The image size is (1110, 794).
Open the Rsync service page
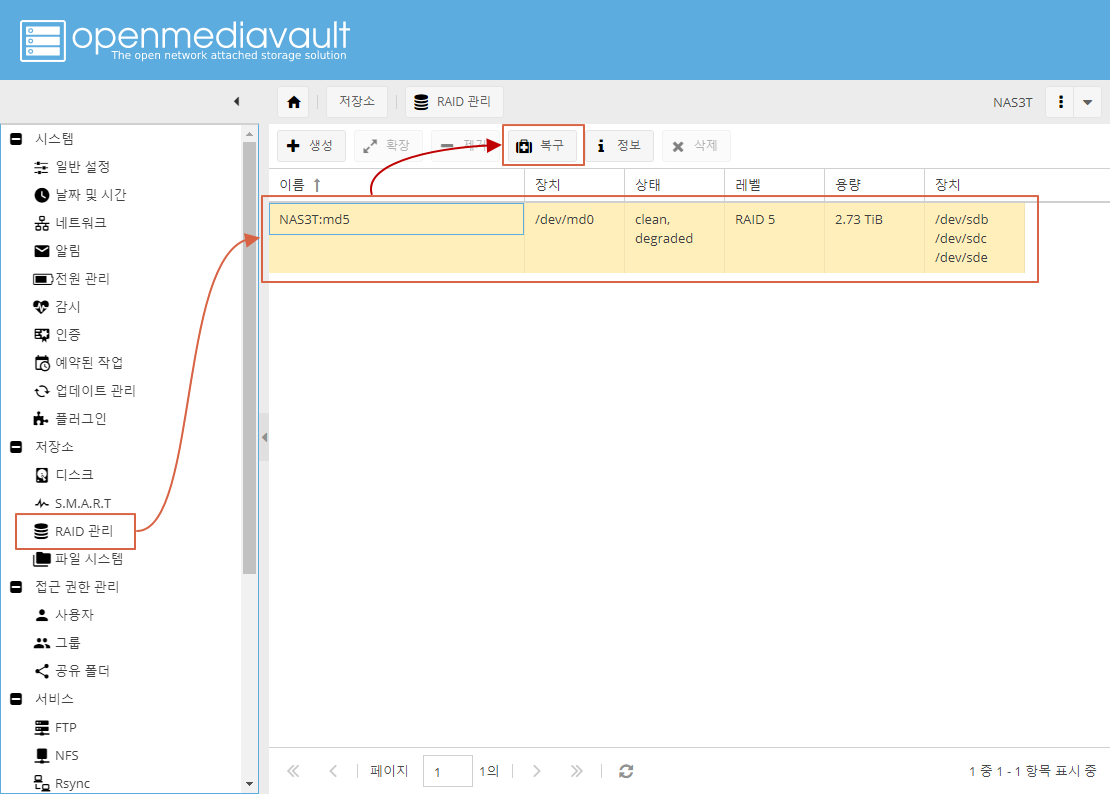click(x=62, y=783)
